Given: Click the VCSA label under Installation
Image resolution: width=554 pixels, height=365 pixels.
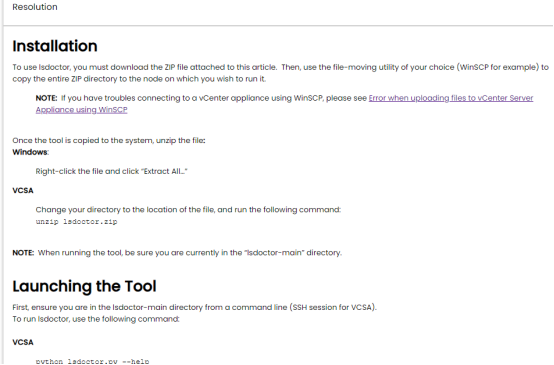Looking at the screenshot, I should pyautogui.click(x=23, y=190).
